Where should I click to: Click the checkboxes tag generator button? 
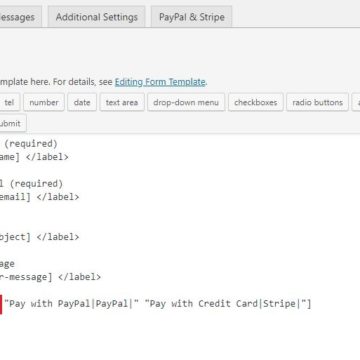click(256, 102)
